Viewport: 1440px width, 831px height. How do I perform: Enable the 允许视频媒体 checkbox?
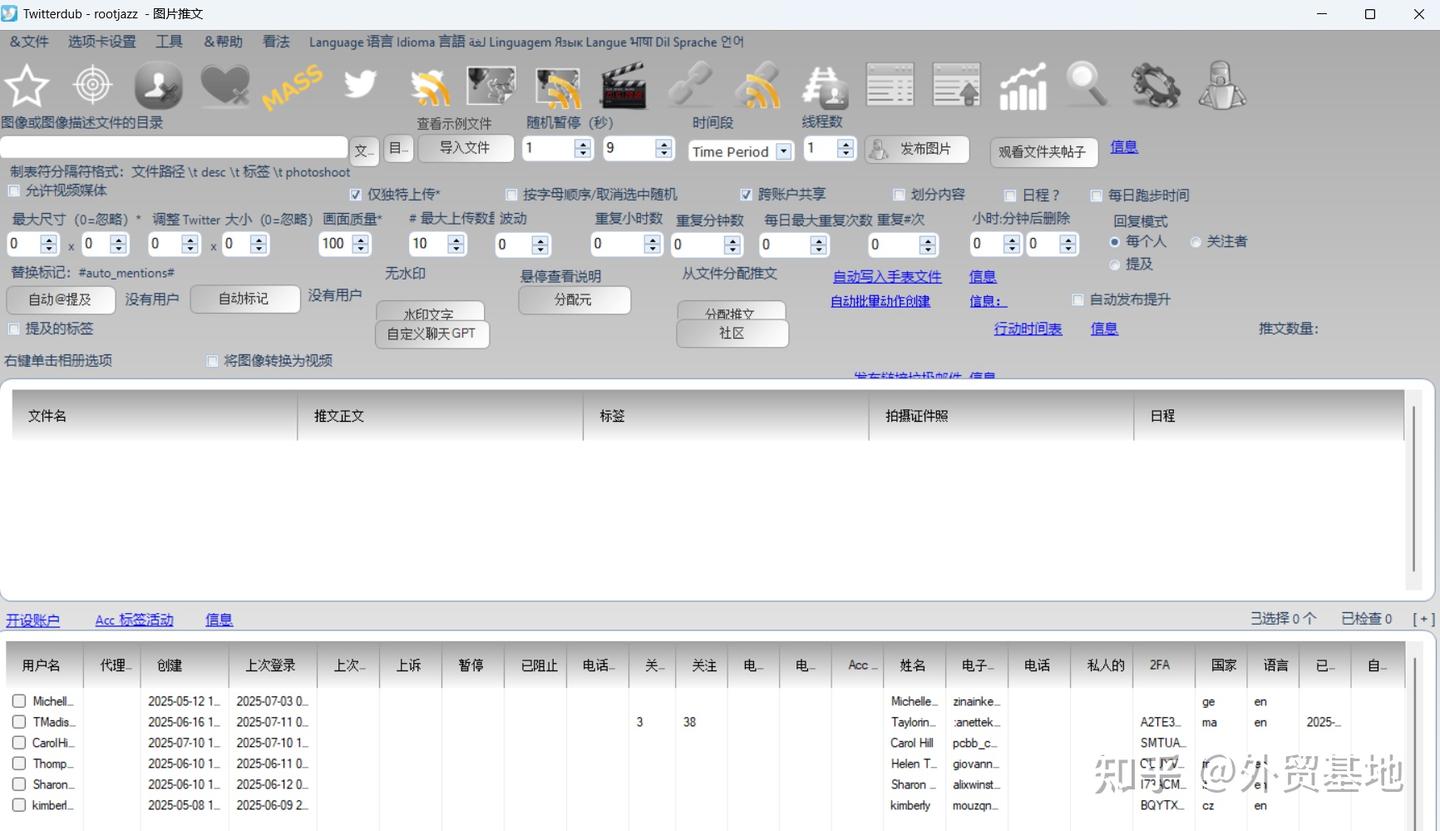[14, 190]
